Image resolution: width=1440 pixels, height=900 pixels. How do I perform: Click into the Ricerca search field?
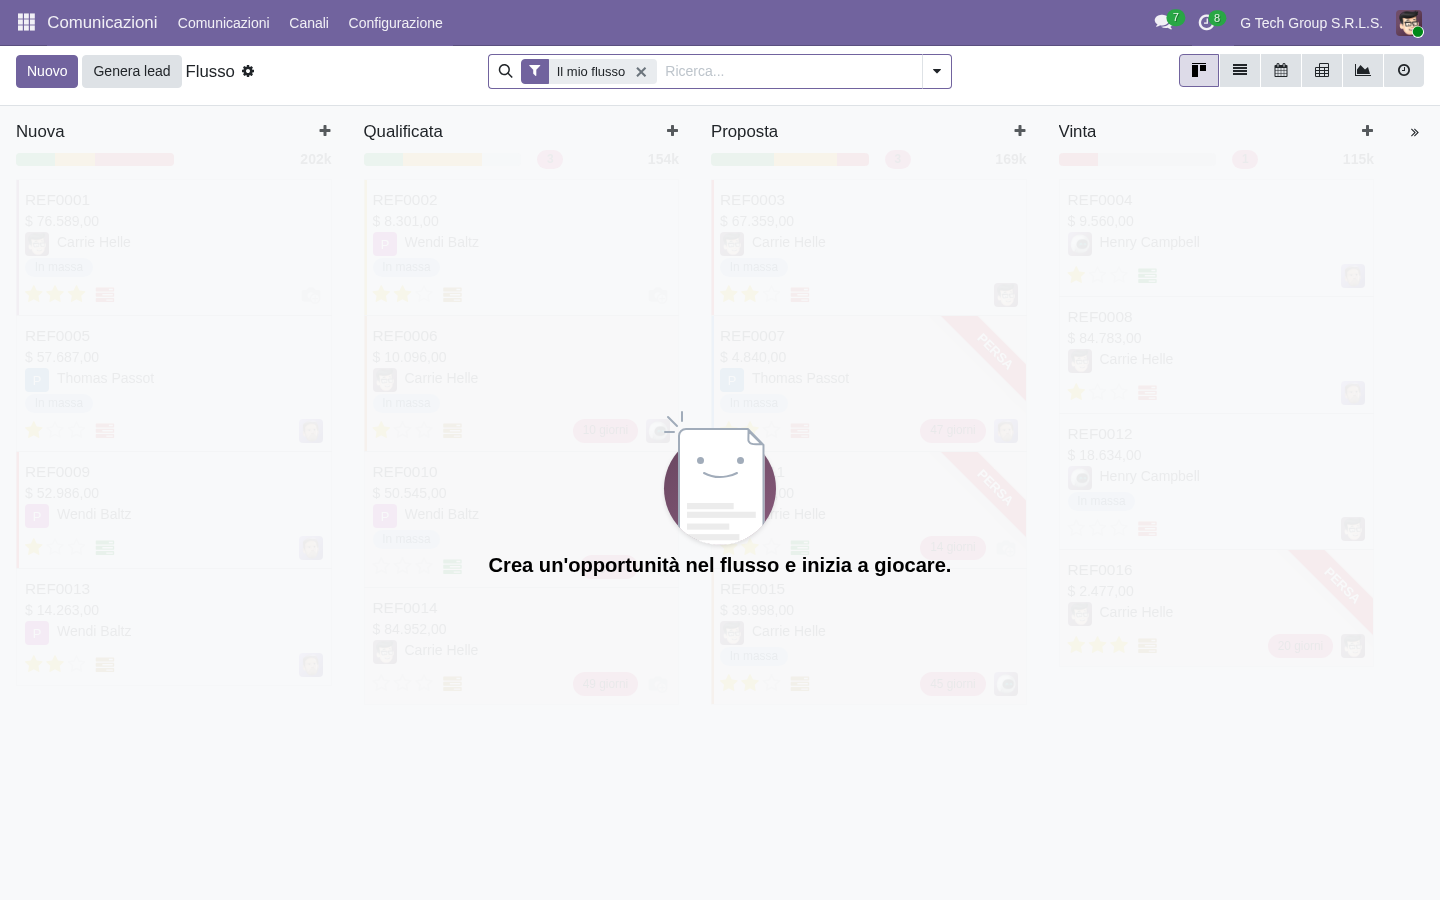[790, 71]
